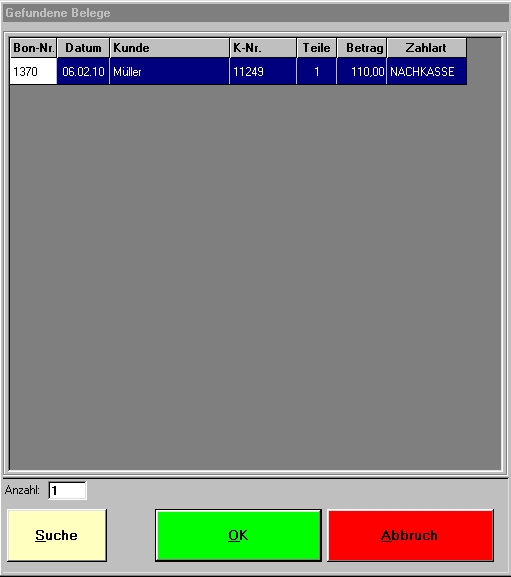Select the customer name Müller cell

170,71
